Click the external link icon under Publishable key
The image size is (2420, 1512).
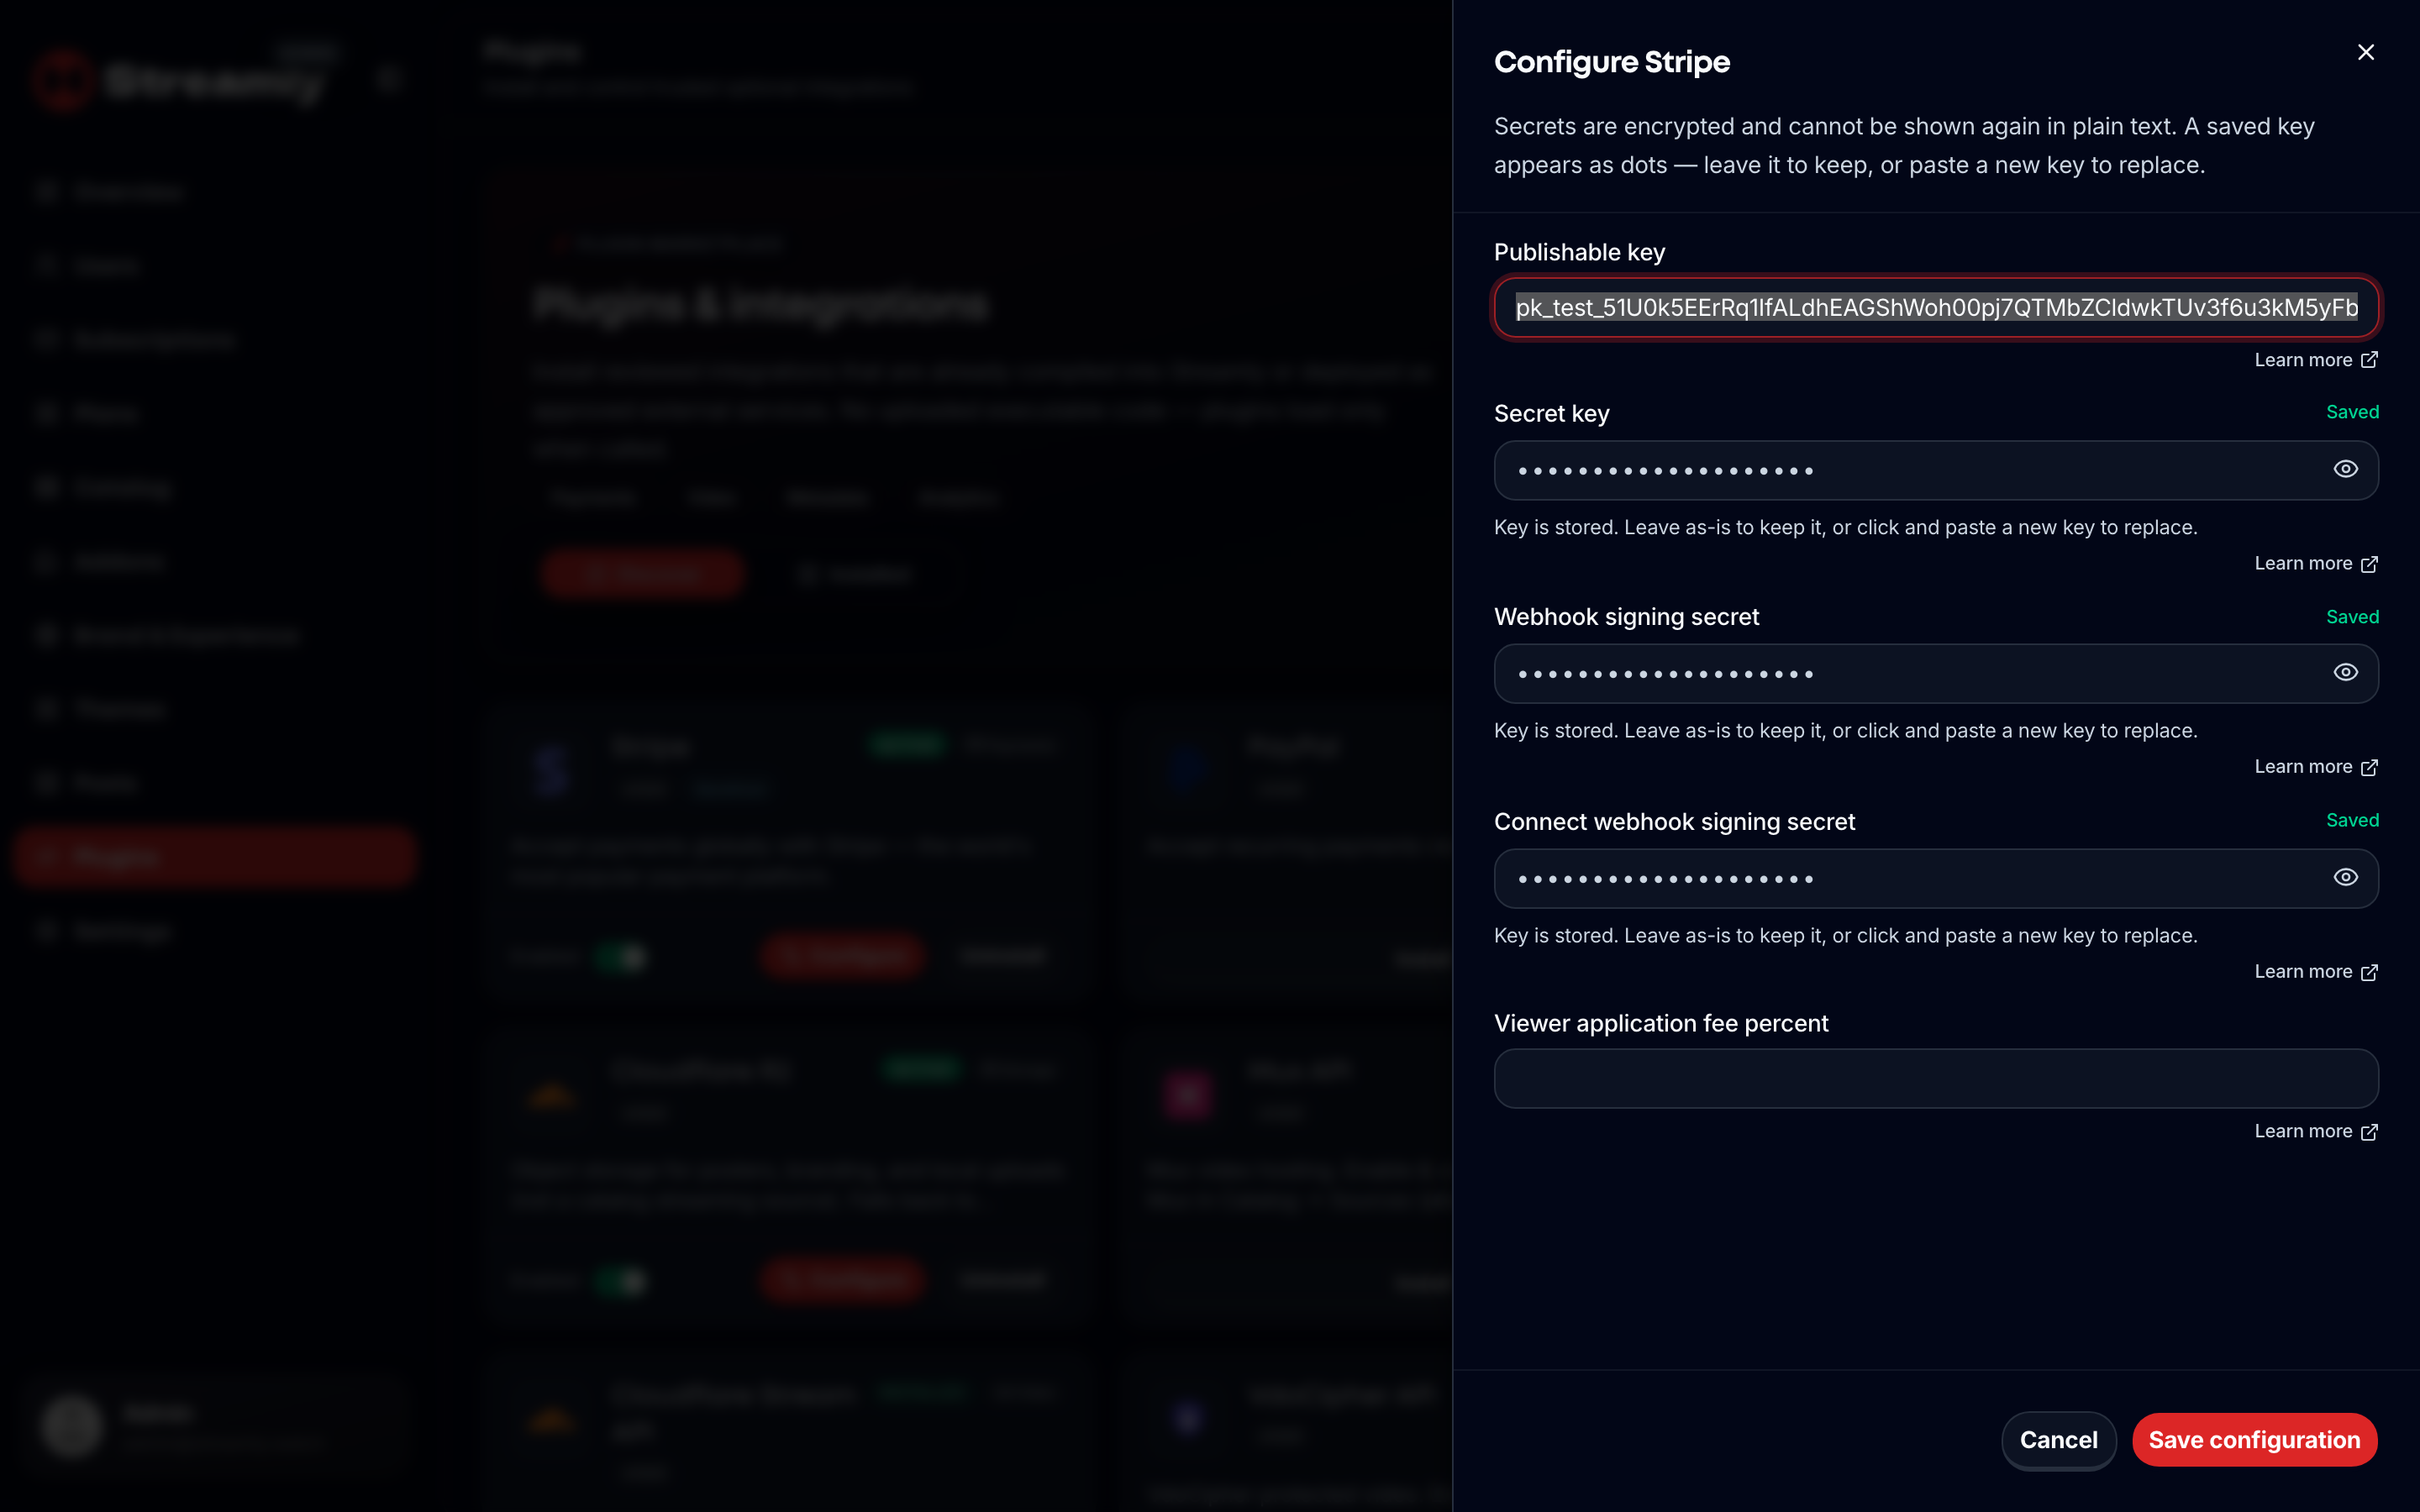coord(2369,360)
